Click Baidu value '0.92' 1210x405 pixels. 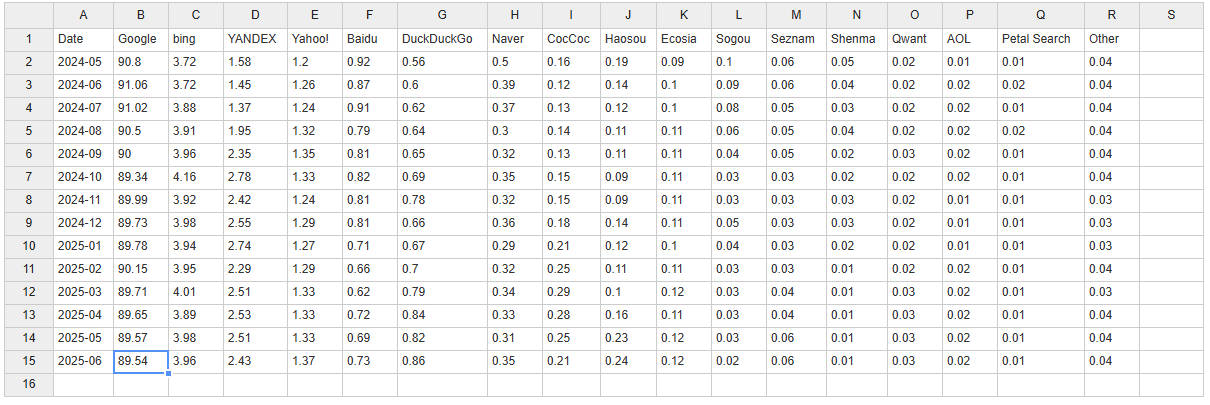click(369, 62)
